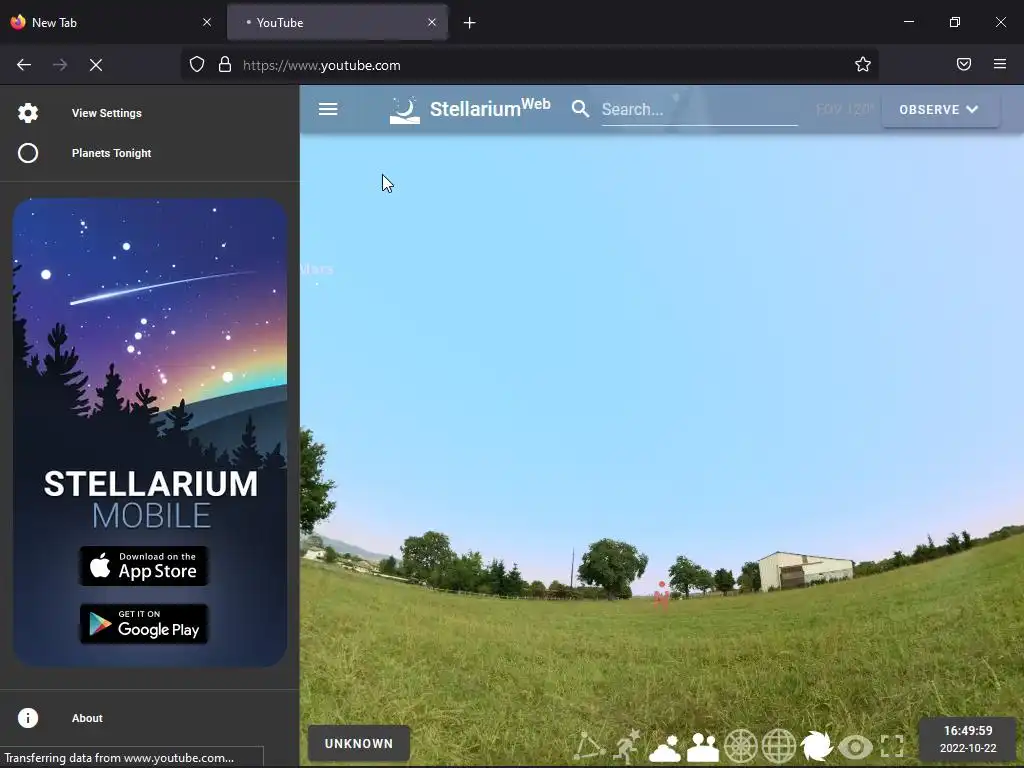Click the Stellarium Web title text
Viewport: 1024px width, 768px height.
pyautogui.click(x=490, y=108)
